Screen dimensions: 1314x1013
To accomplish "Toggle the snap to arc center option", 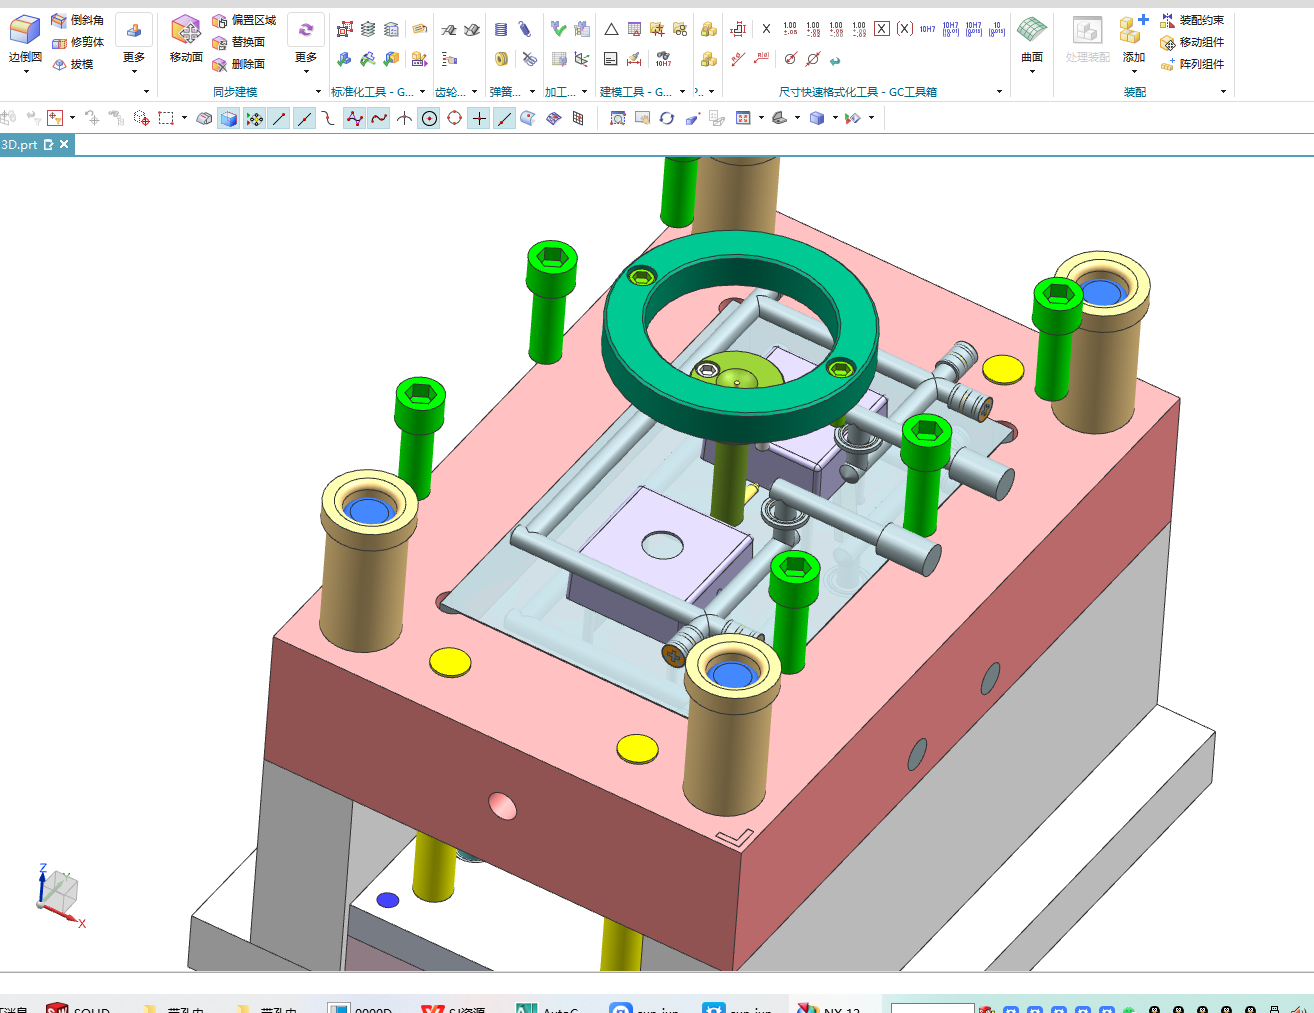I will point(429,118).
